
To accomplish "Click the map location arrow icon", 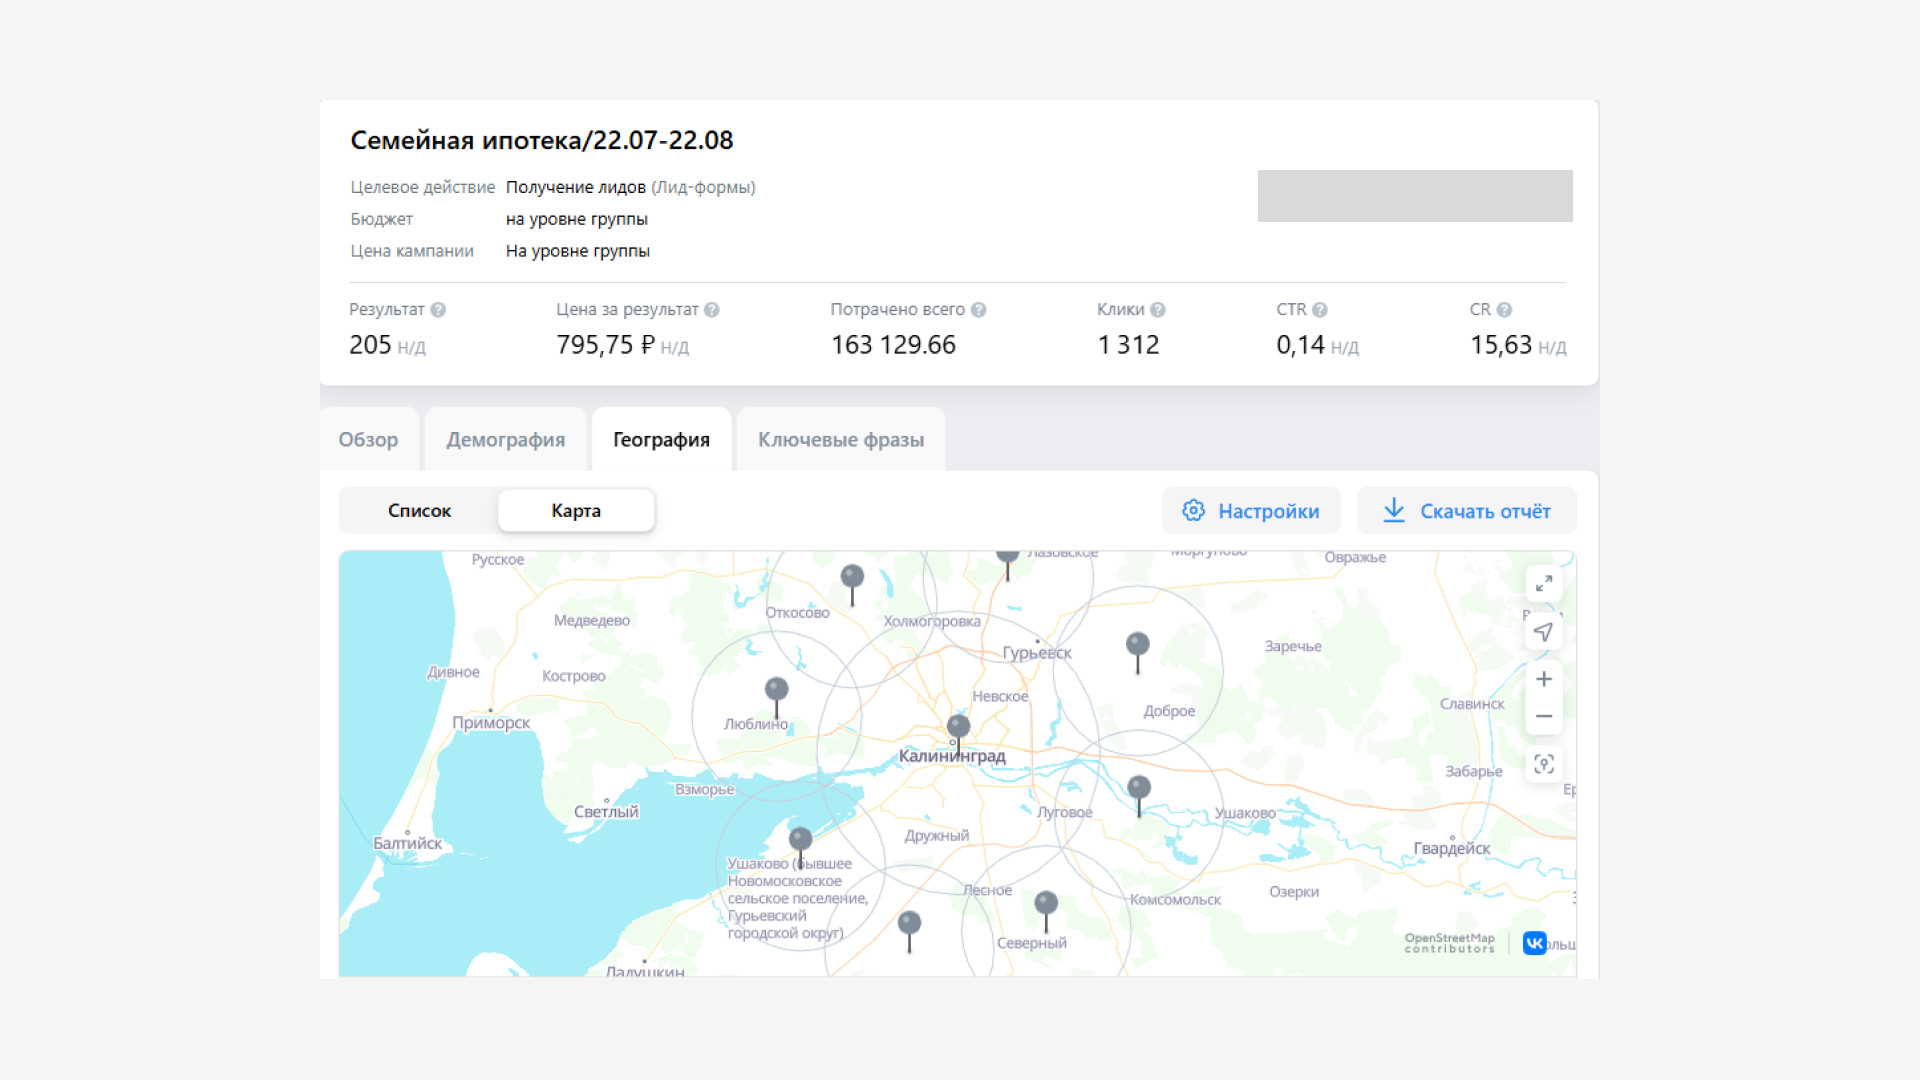I will pos(1544,632).
